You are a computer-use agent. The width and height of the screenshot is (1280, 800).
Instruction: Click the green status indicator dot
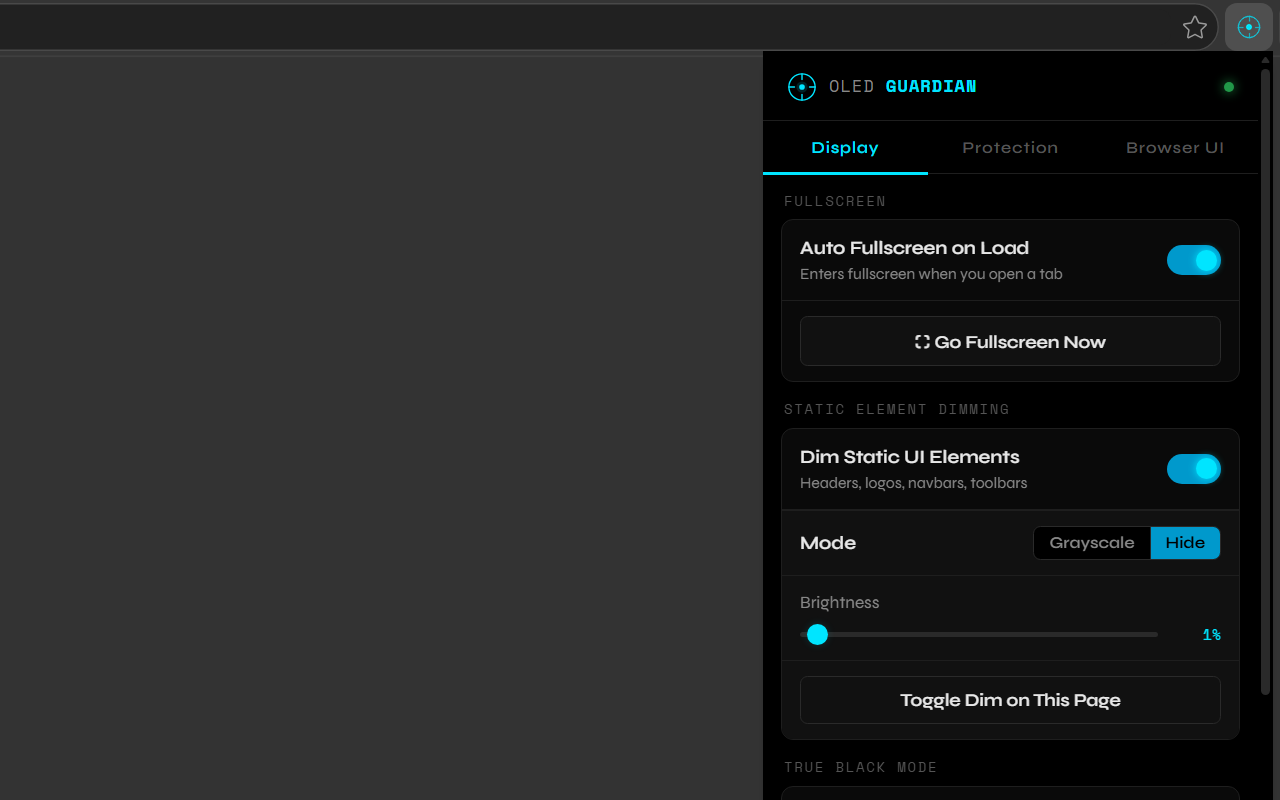(1229, 87)
